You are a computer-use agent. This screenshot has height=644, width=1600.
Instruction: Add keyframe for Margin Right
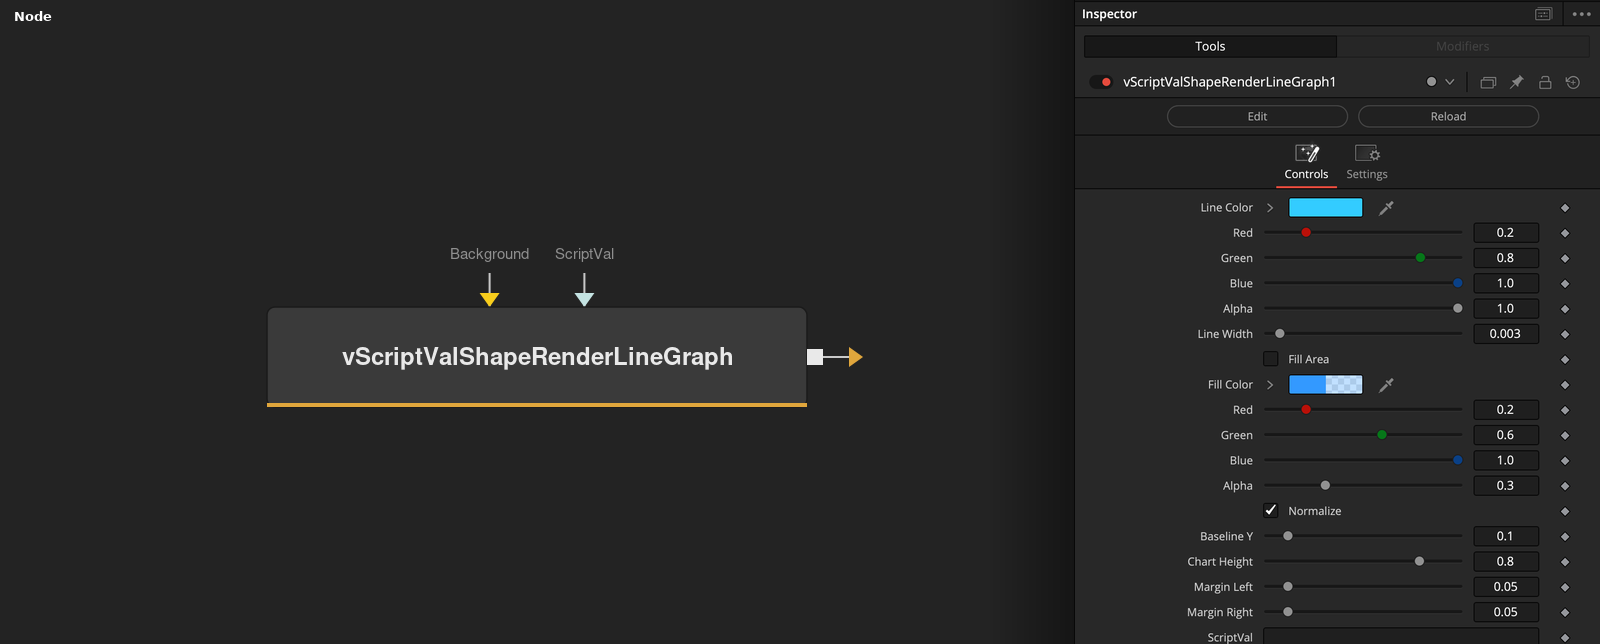tap(1565, 613)
